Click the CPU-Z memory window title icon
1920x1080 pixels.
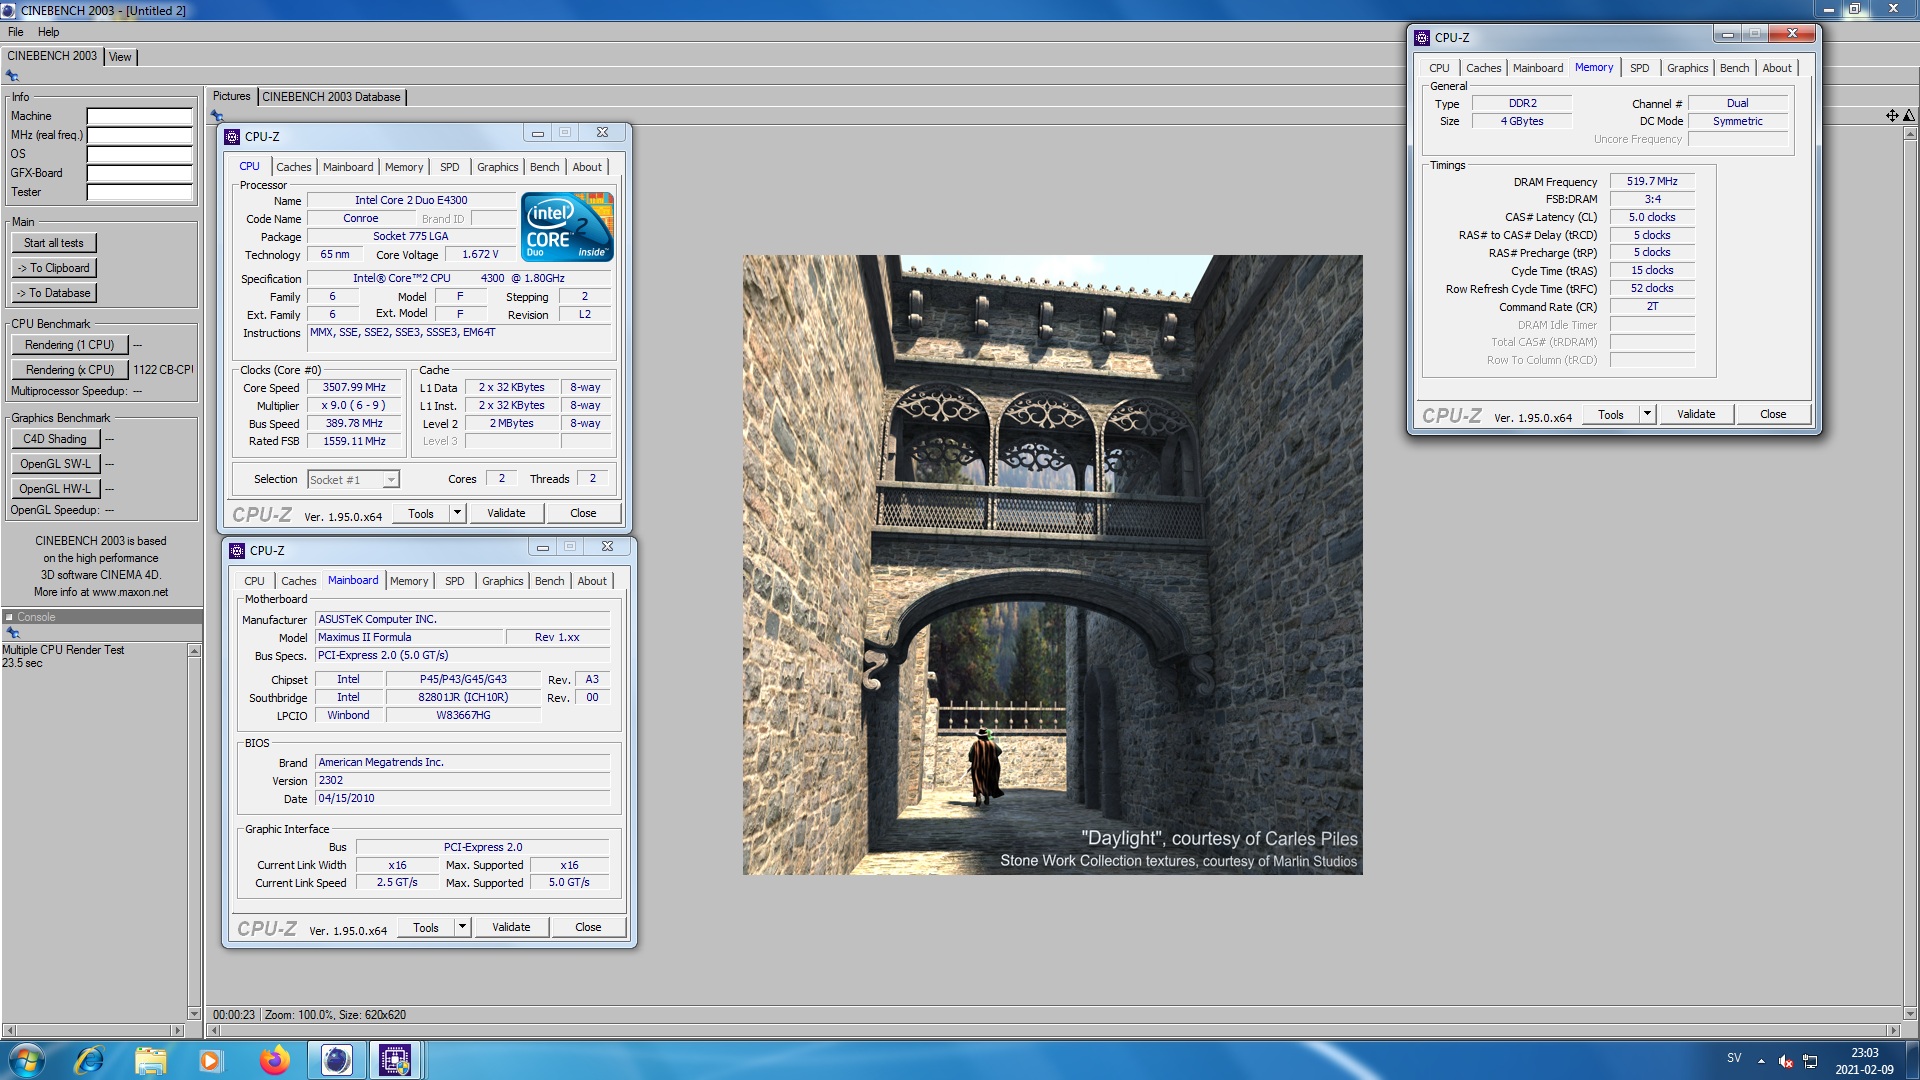pos(1422,37)
